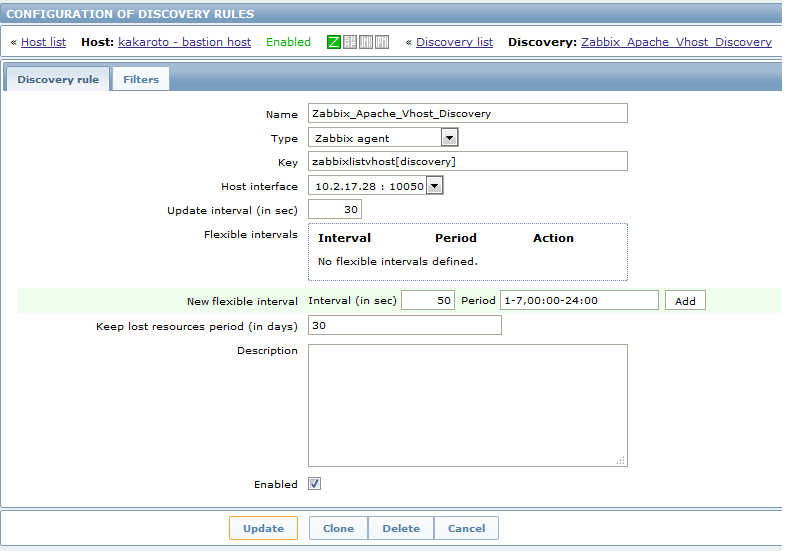
Task: Click the Configuration of Discovery Rules title
Action: pos(130,14)
